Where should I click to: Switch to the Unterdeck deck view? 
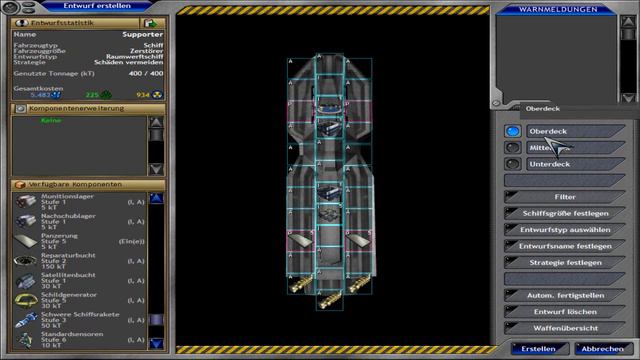tap(576, 164)
